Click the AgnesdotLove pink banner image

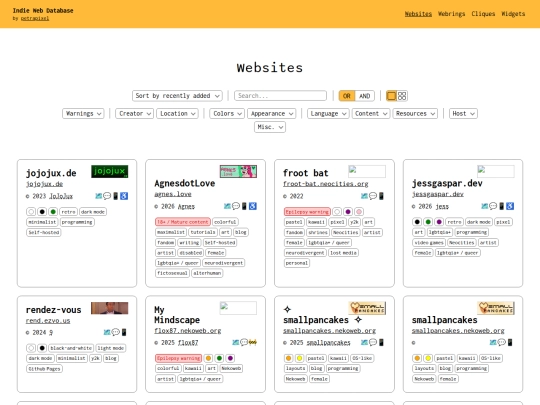[x=238, y=172]
